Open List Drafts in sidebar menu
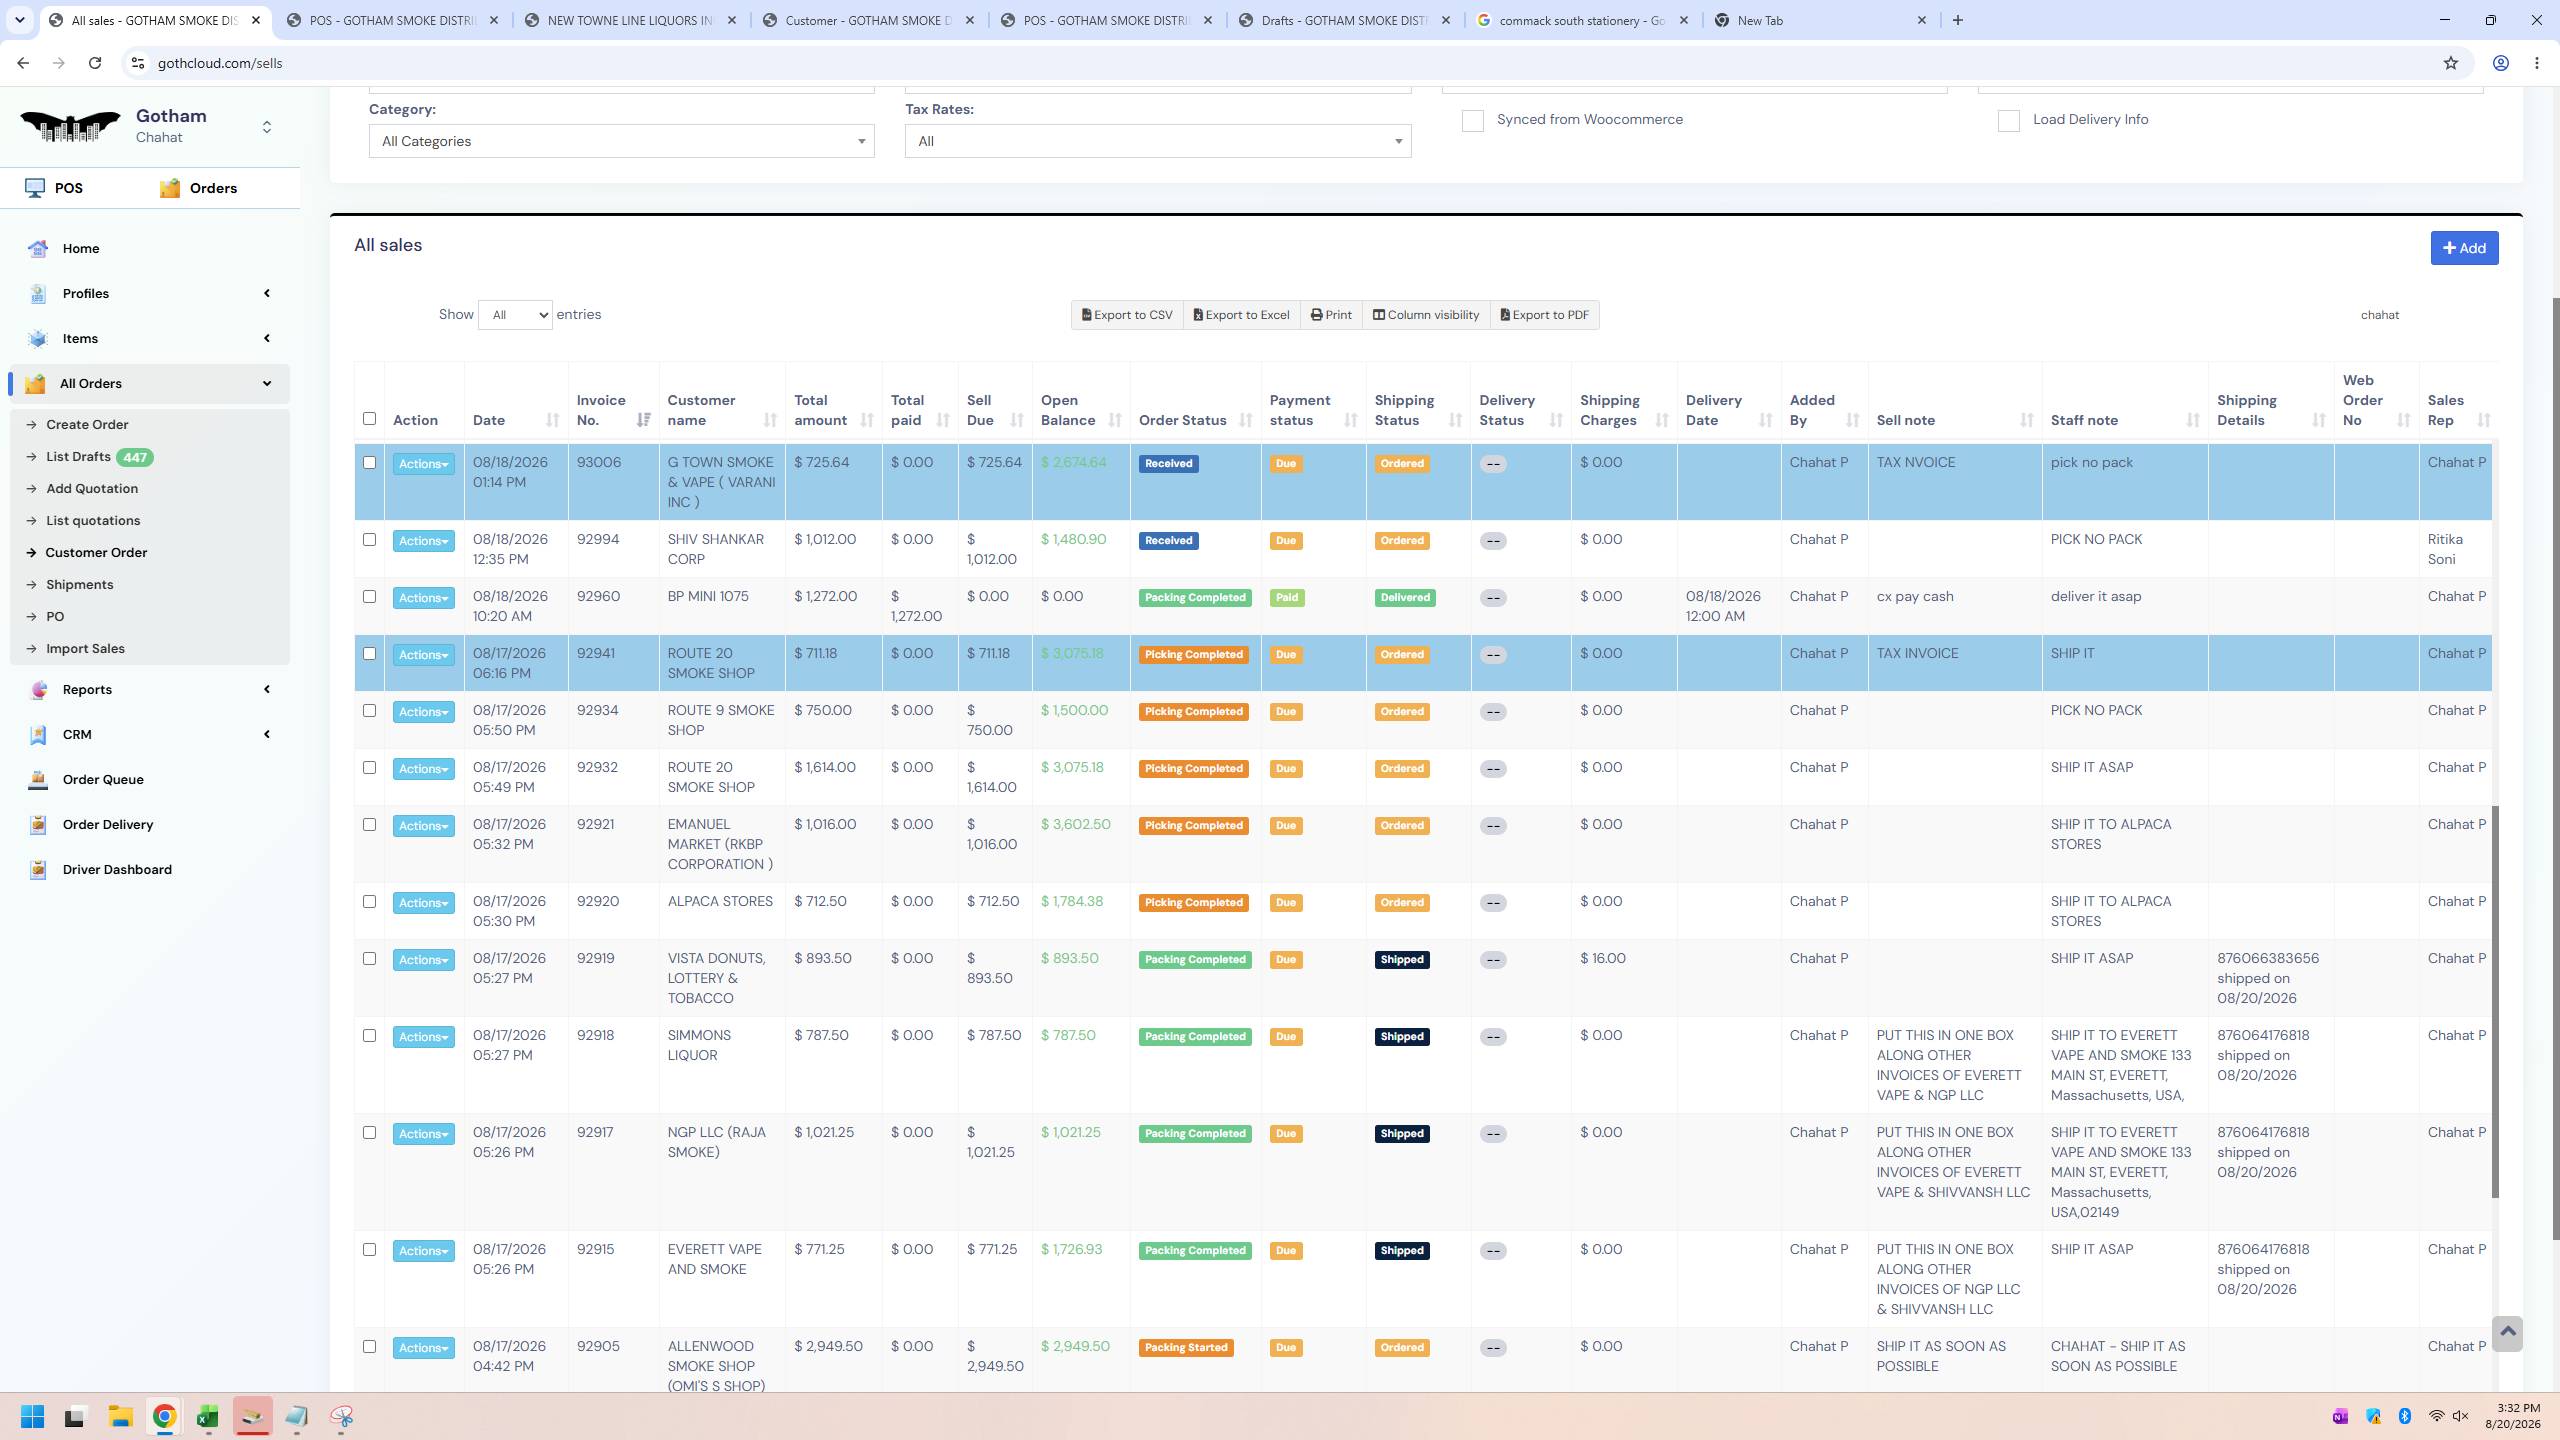The image size is (2560, 1440). [x=78, y=456]
